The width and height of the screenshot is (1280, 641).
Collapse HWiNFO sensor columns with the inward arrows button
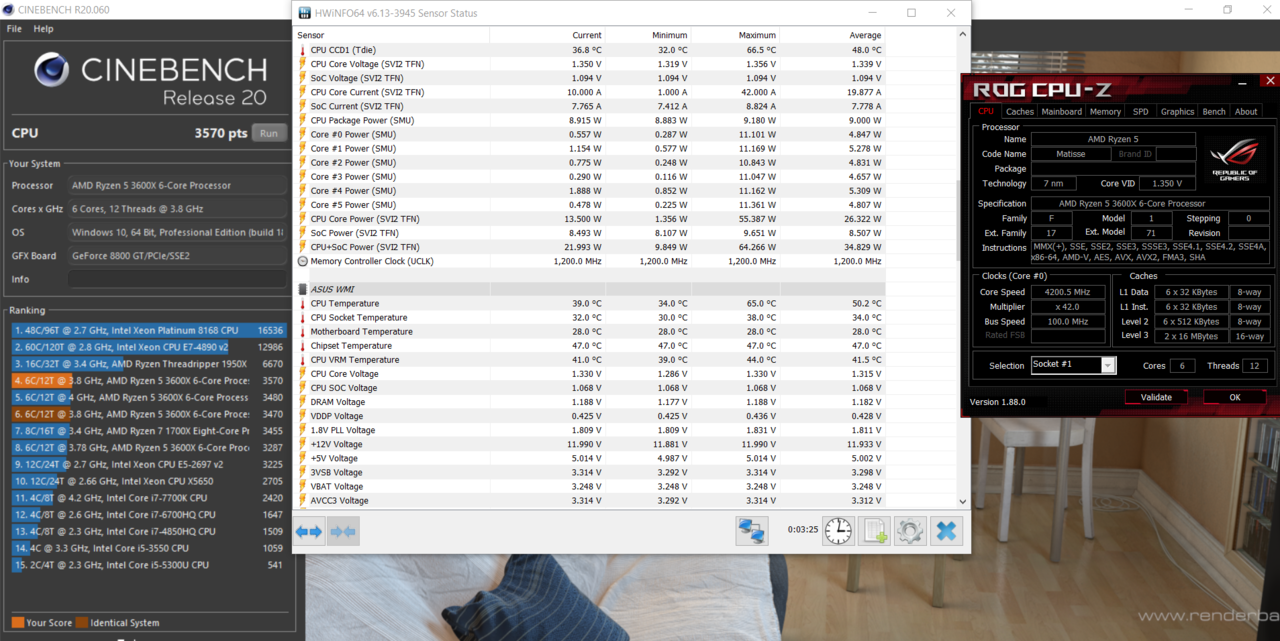343,532
